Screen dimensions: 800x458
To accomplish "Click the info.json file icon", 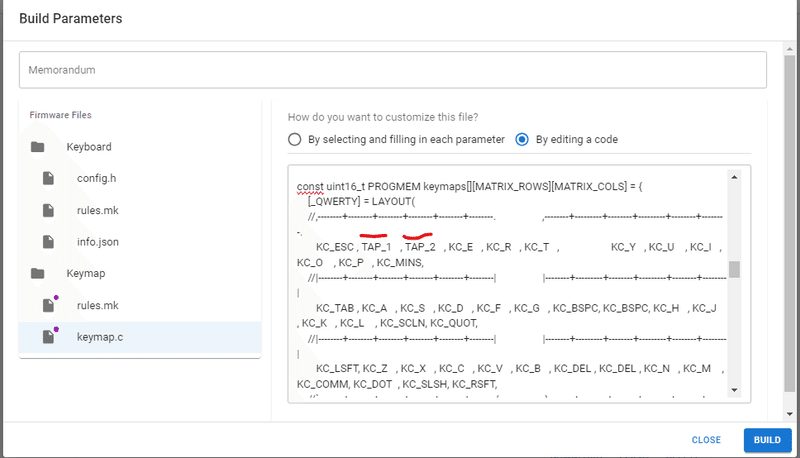I will coord(47,242).
